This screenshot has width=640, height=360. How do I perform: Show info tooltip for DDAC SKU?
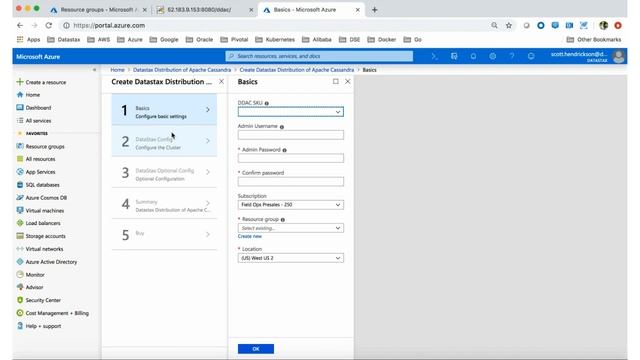pos(267,103)
